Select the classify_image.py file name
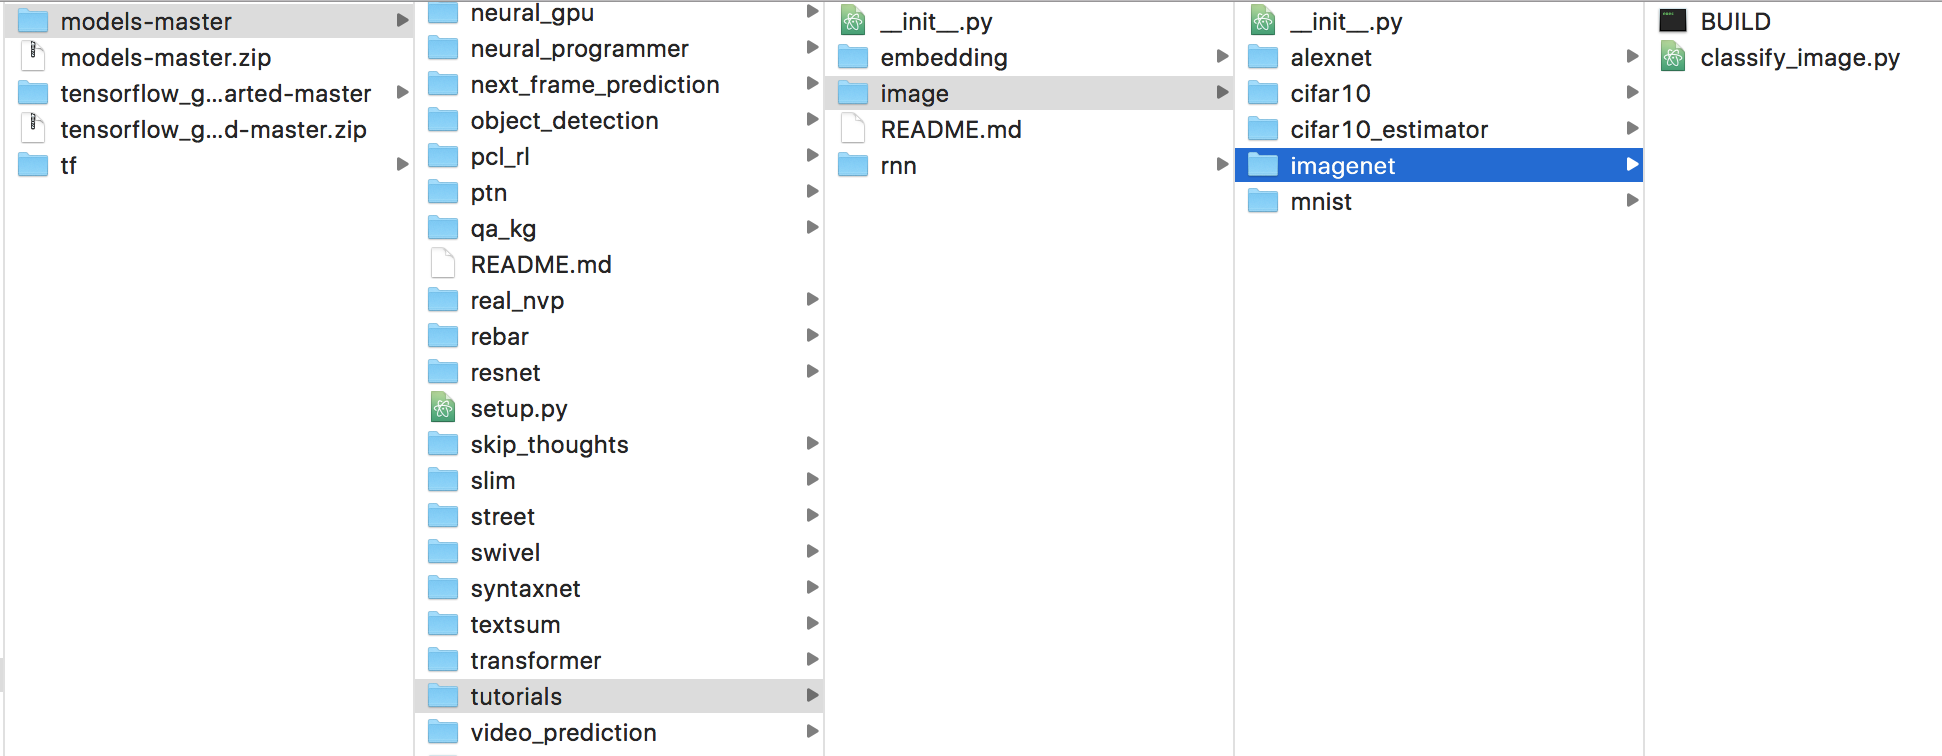The height and width of the screenshot is (756, 1942). (x=1800, y=58)
